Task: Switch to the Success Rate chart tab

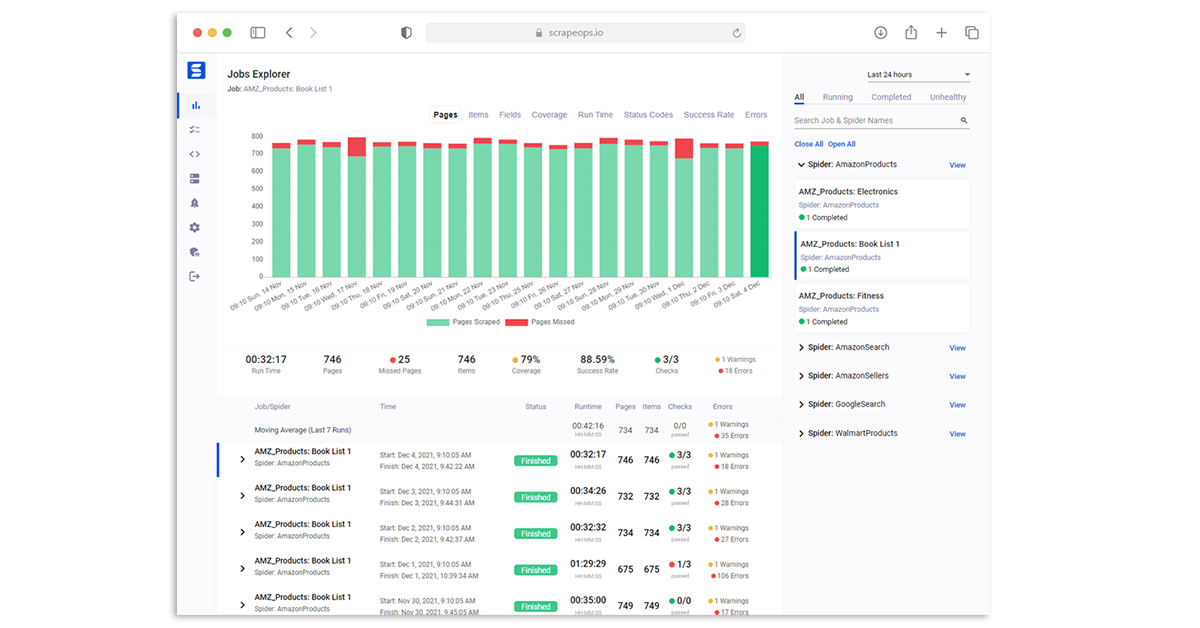Action: (709, 115)
